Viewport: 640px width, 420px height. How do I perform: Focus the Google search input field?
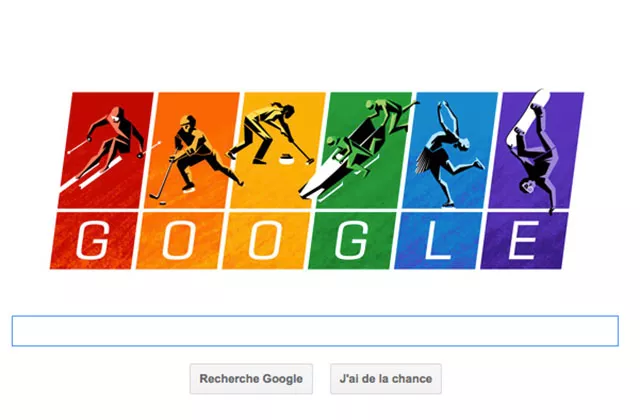pos(315,331)
